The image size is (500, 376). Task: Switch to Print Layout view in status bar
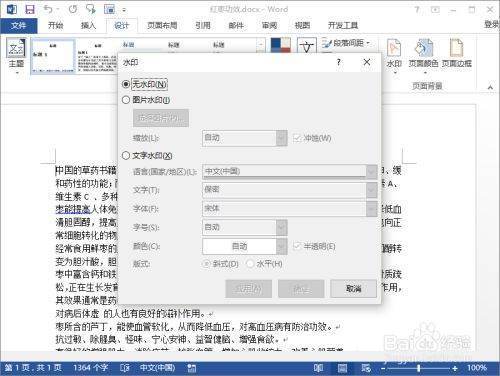[x=342, y=368]
